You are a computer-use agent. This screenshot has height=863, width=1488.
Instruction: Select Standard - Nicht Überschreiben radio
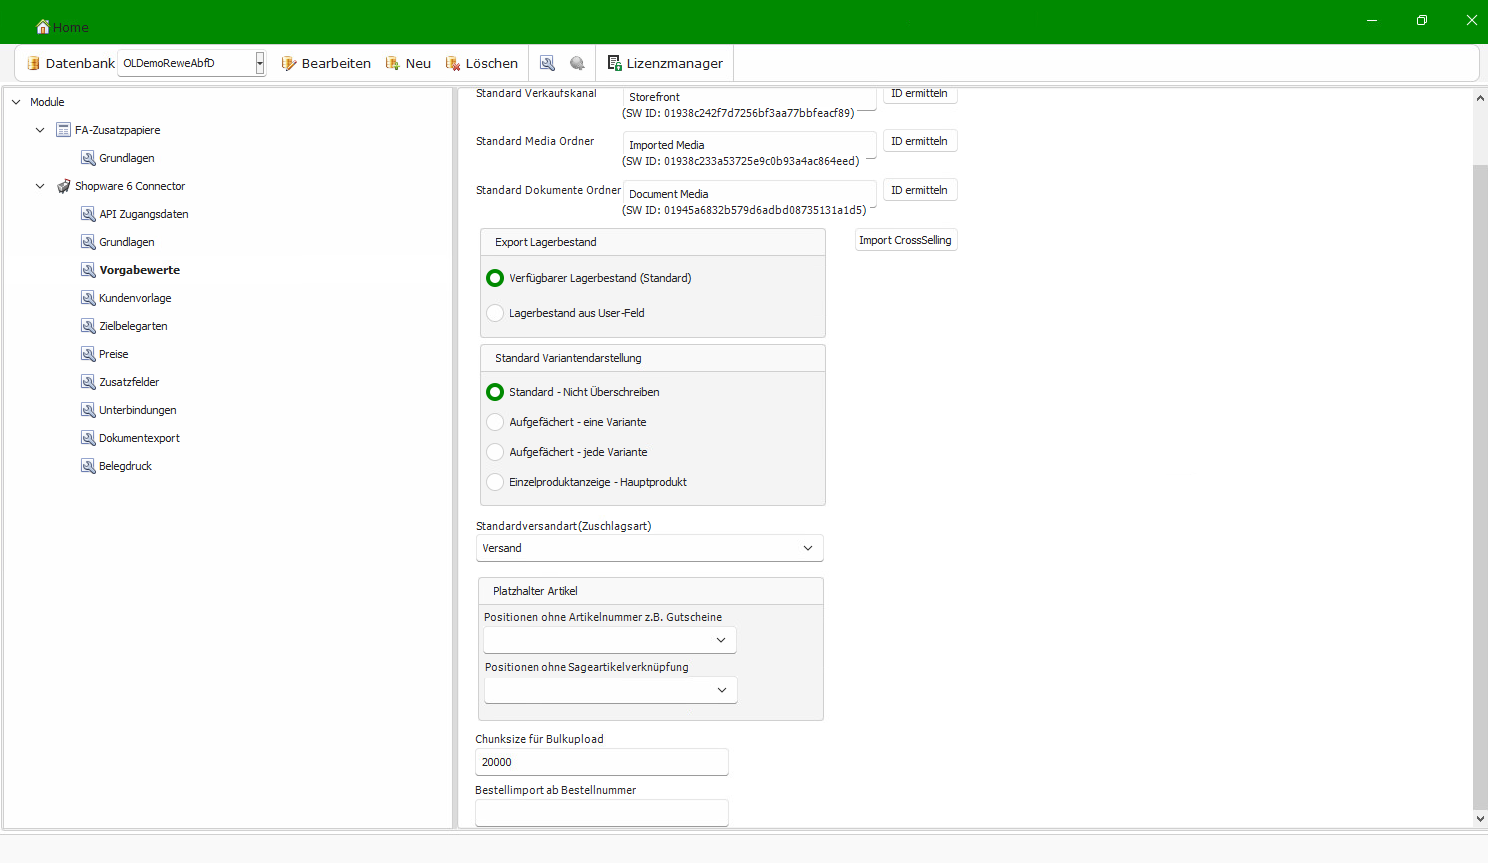495,392
